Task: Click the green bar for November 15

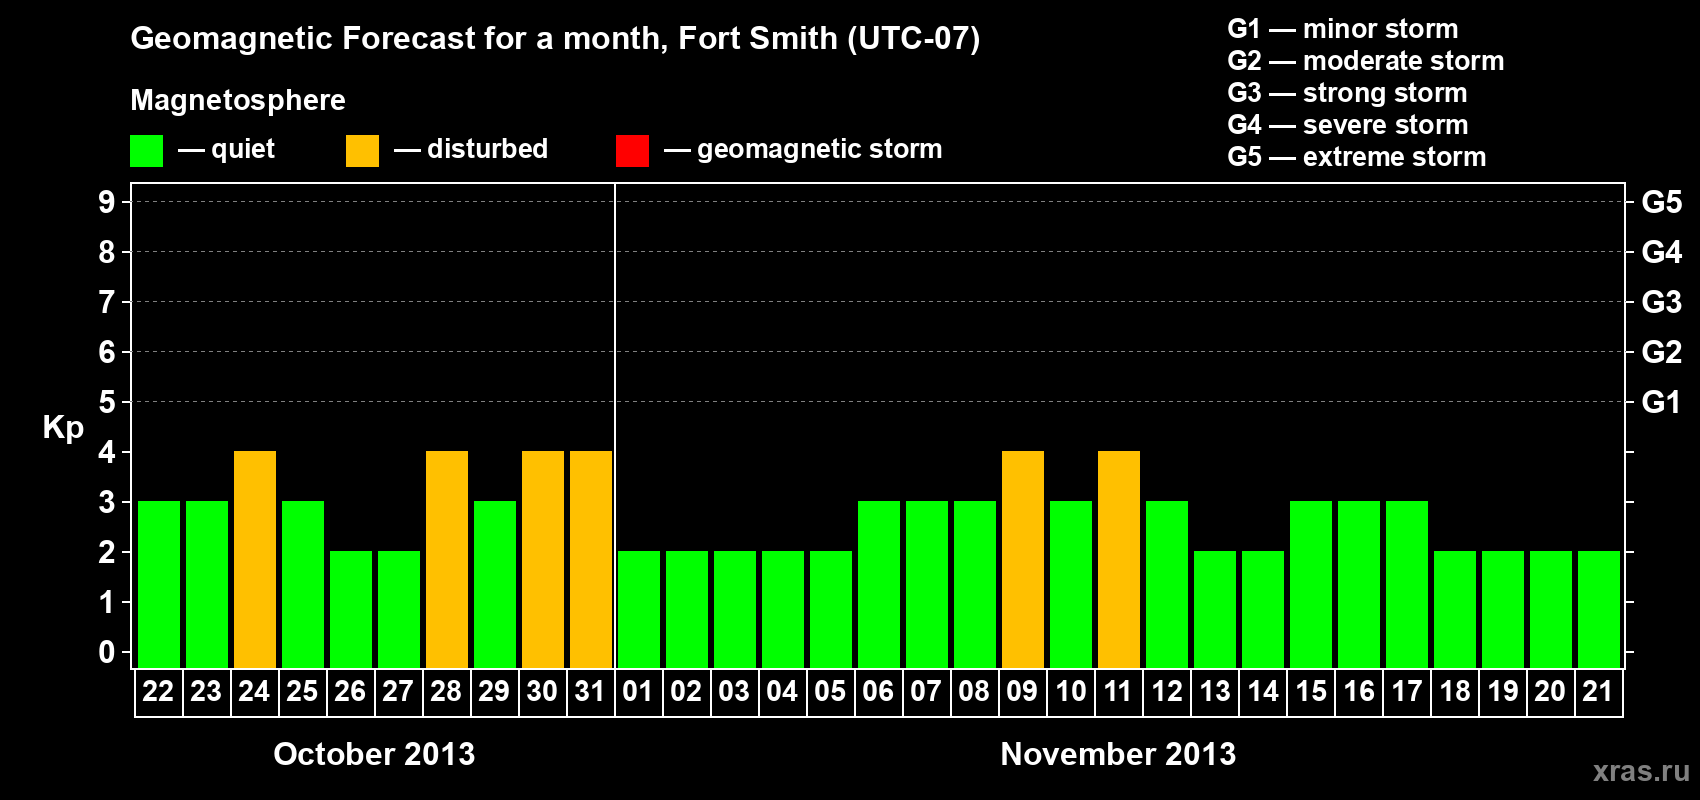Action: 1311,584
